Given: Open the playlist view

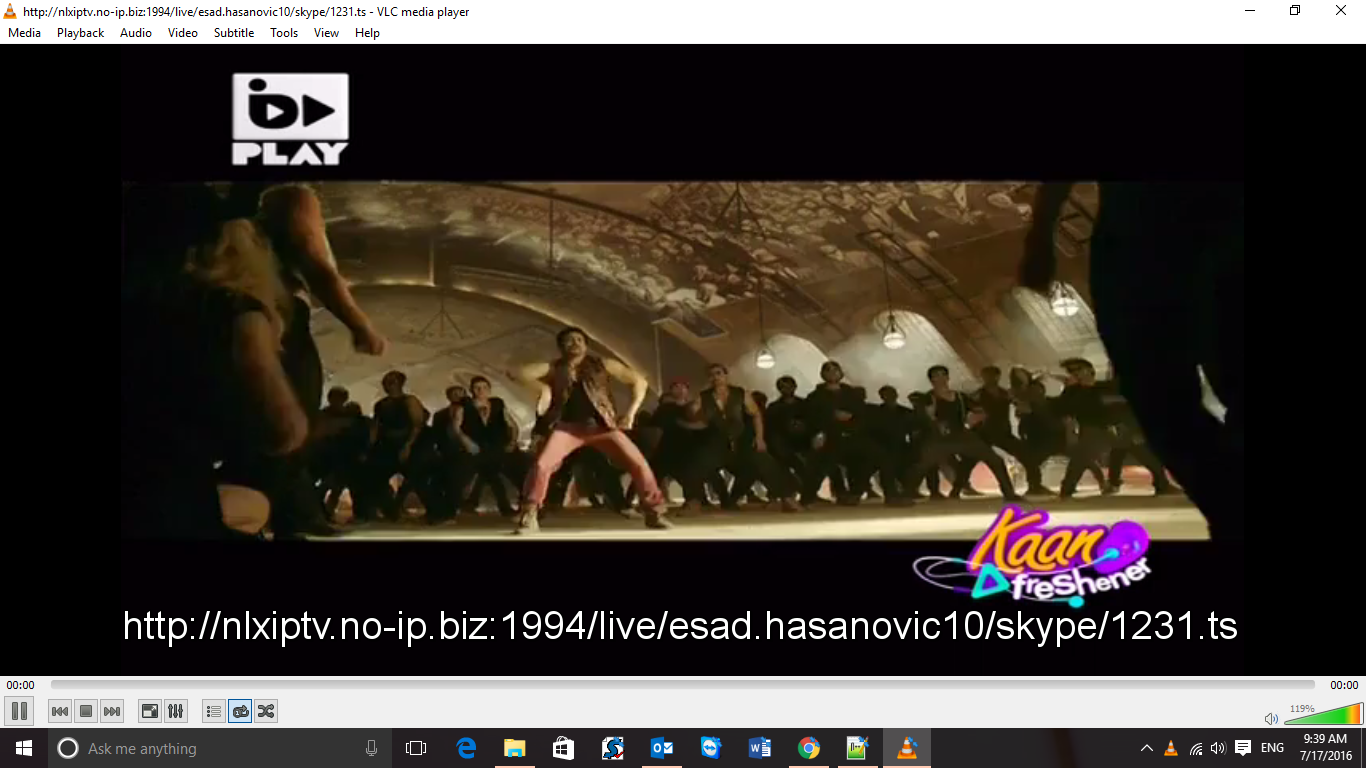Looking at the screenshot, I should [214, 711].
